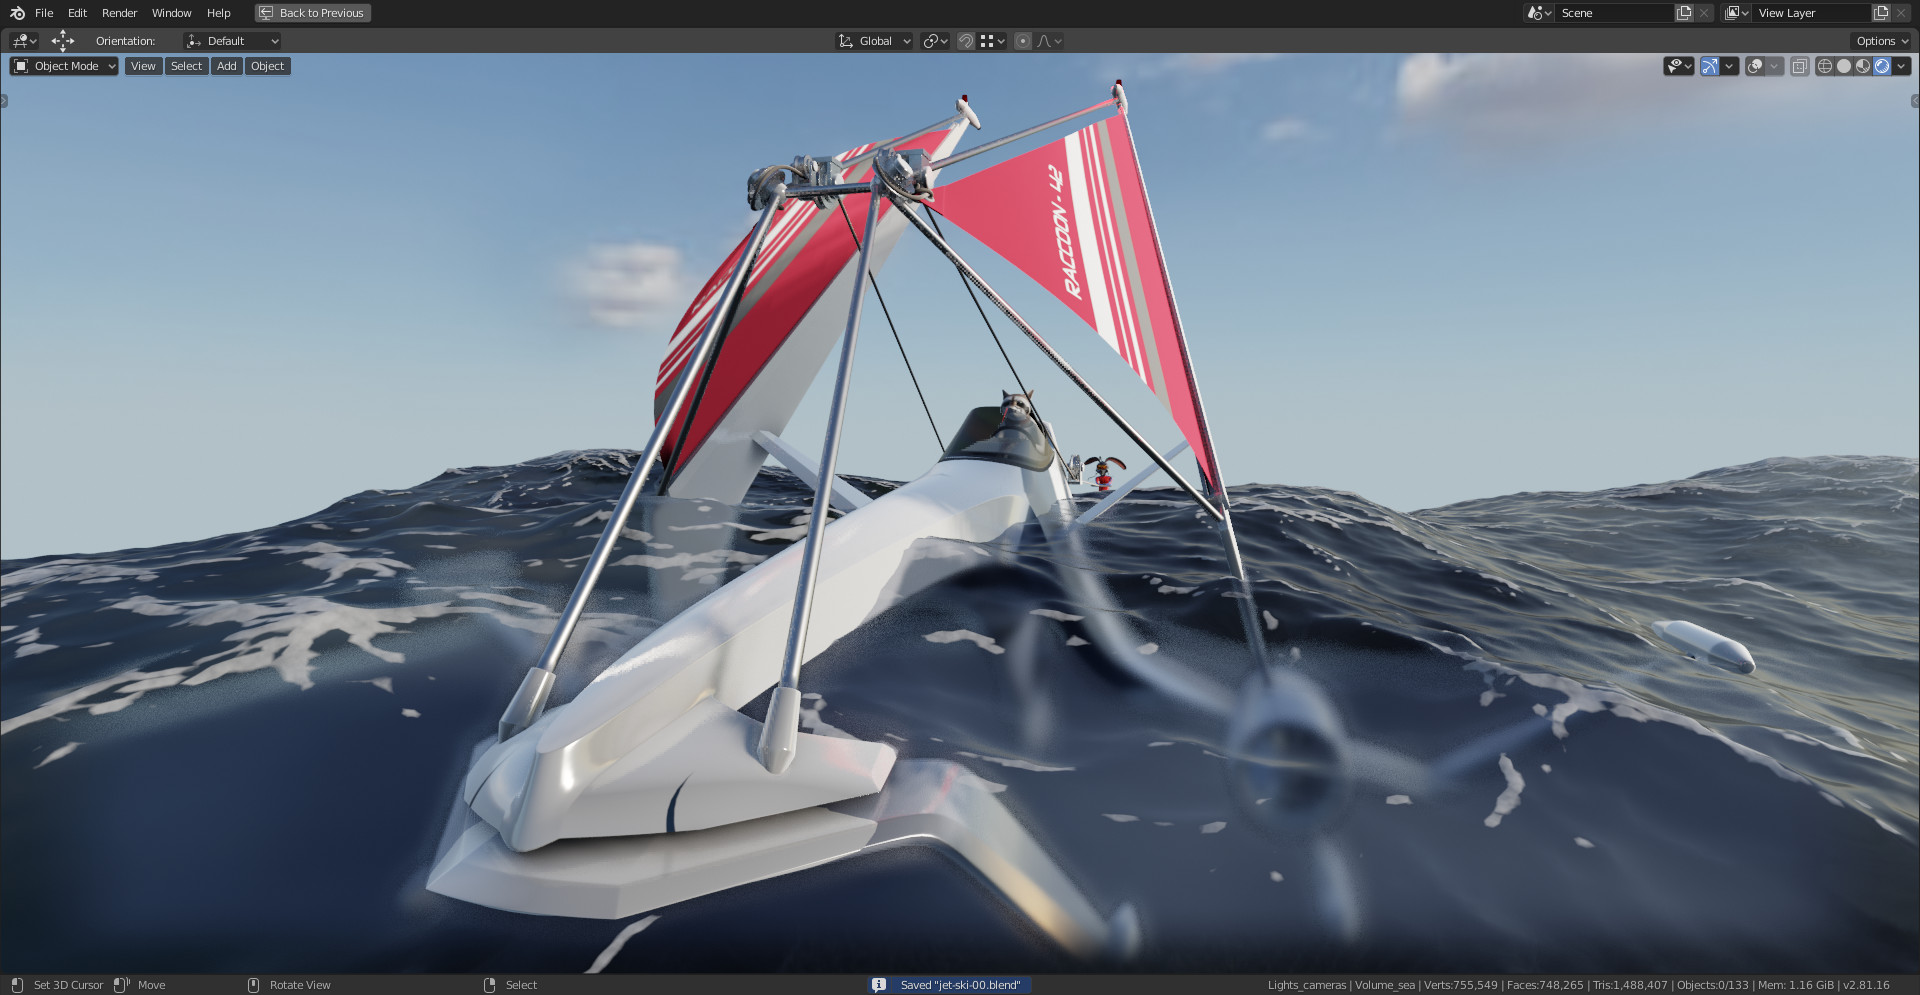This screenshot has width=1920, height=995.
Task: Open the Global transform orientation dropdown
Action: [x=874, y=41]
